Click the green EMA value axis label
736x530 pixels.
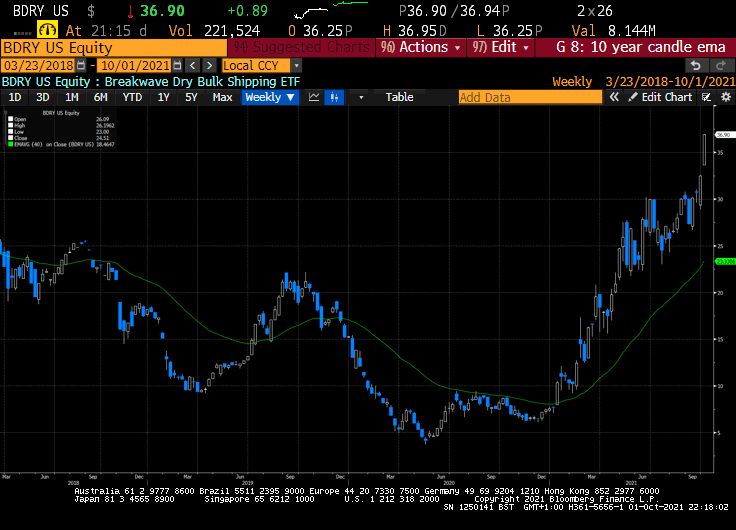(725, 261)
